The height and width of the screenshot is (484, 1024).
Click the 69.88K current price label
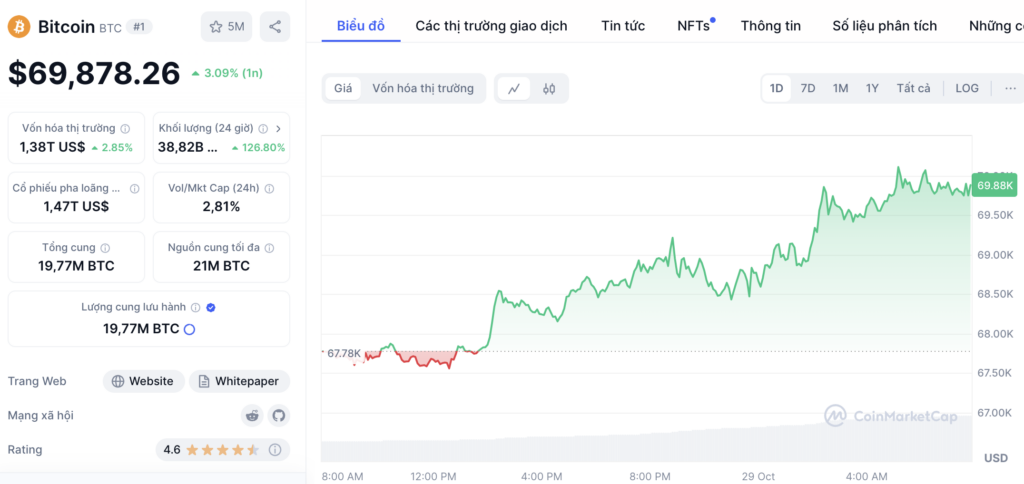tap(994, 186)
